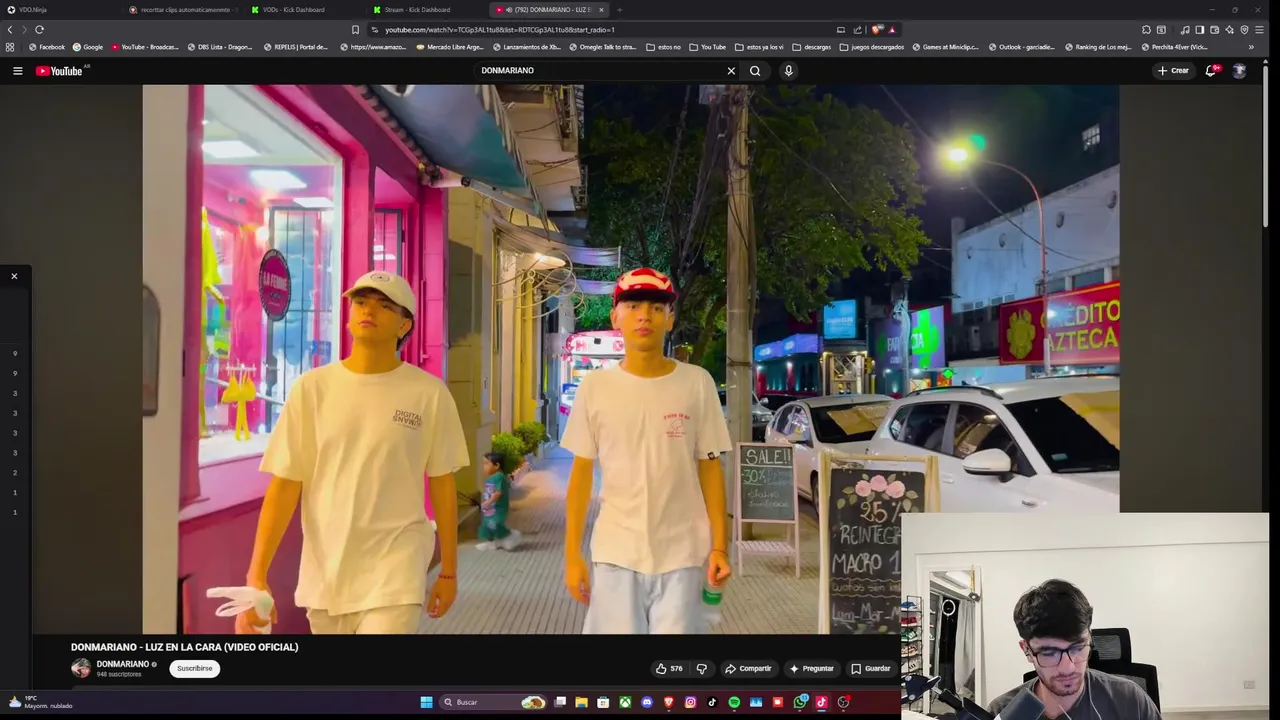Open YouTube - Broadcast bookmark
Viewport: 1280px width, 720px height.
145,47
